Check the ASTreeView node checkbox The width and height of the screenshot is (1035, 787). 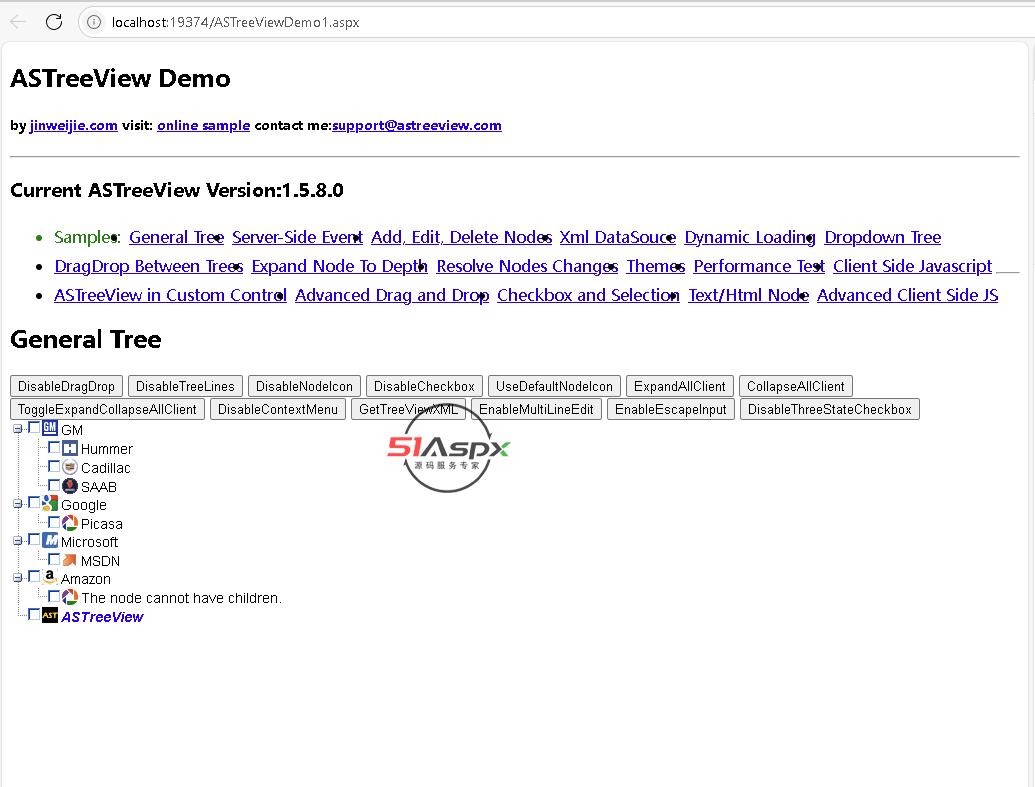(x=34, y=615)
